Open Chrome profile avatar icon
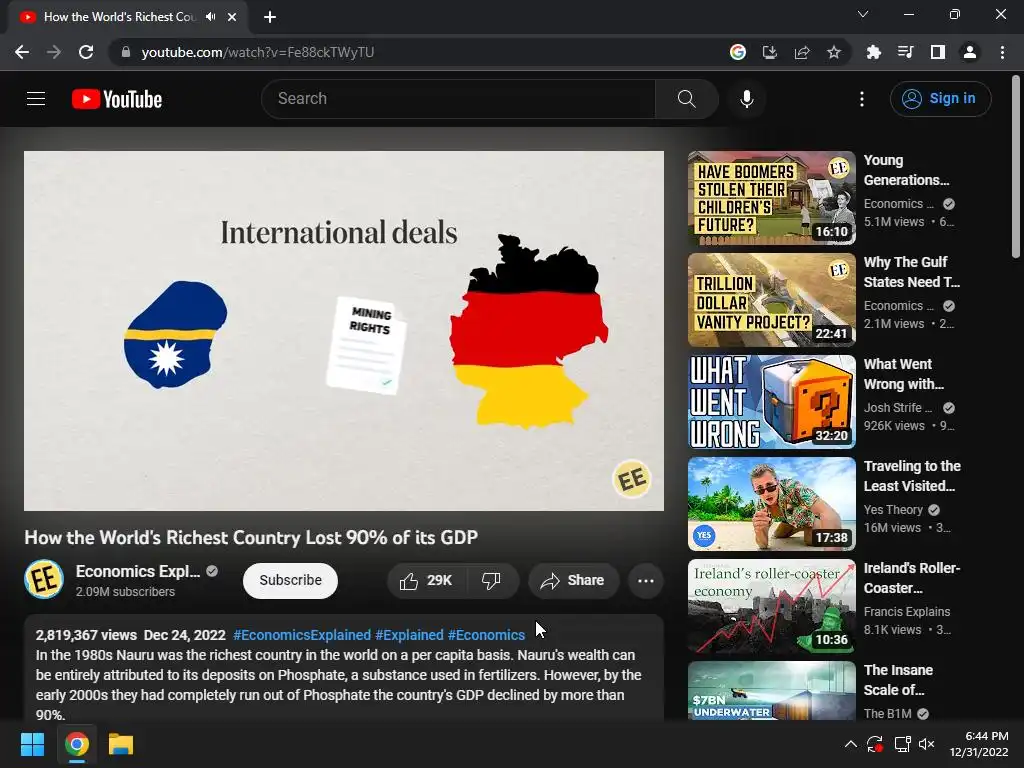The height and width of the screenshot is (768, 1024). pyautogui.click(x=970, y=52)
